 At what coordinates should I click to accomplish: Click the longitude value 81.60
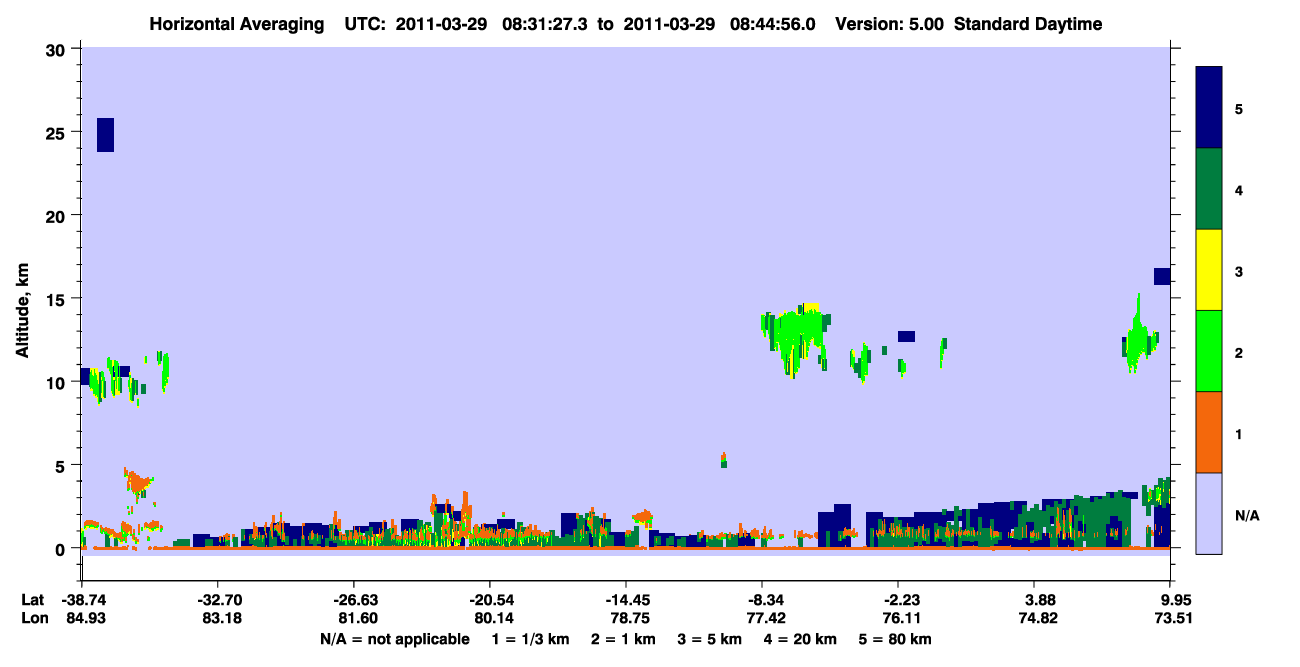coord(357,618)
